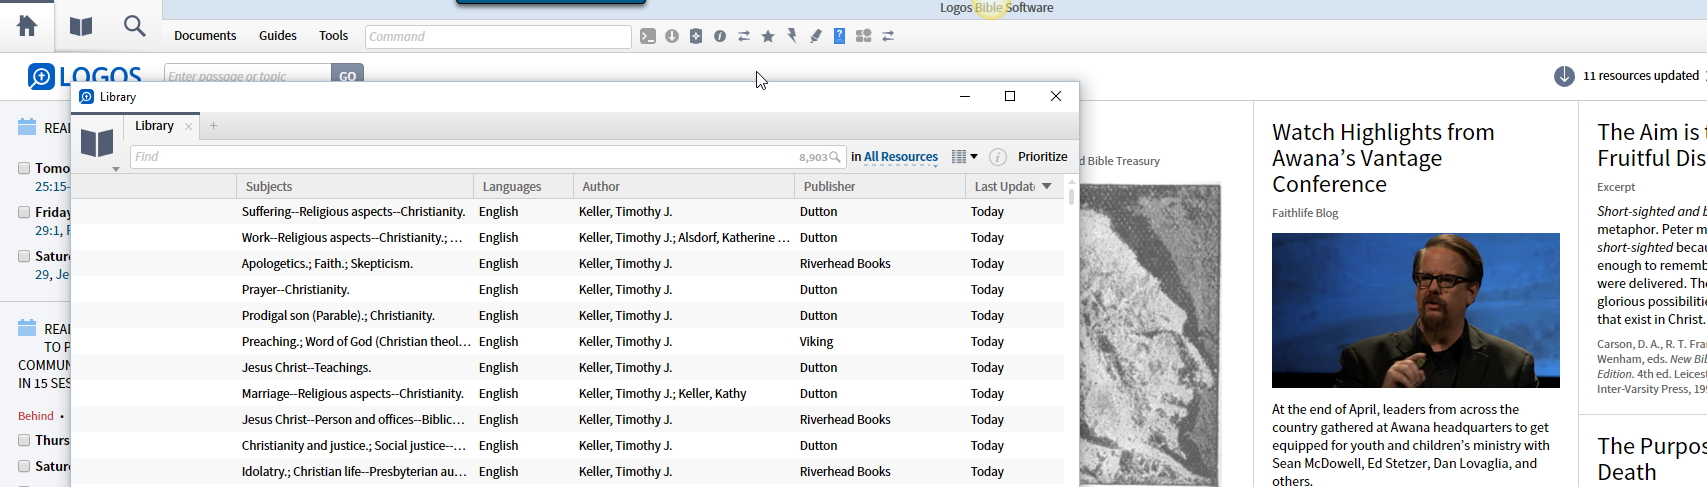This screenshot has height=487, width=1707.
Task: Open the Home page icon
Action: (x=27, y=26)
